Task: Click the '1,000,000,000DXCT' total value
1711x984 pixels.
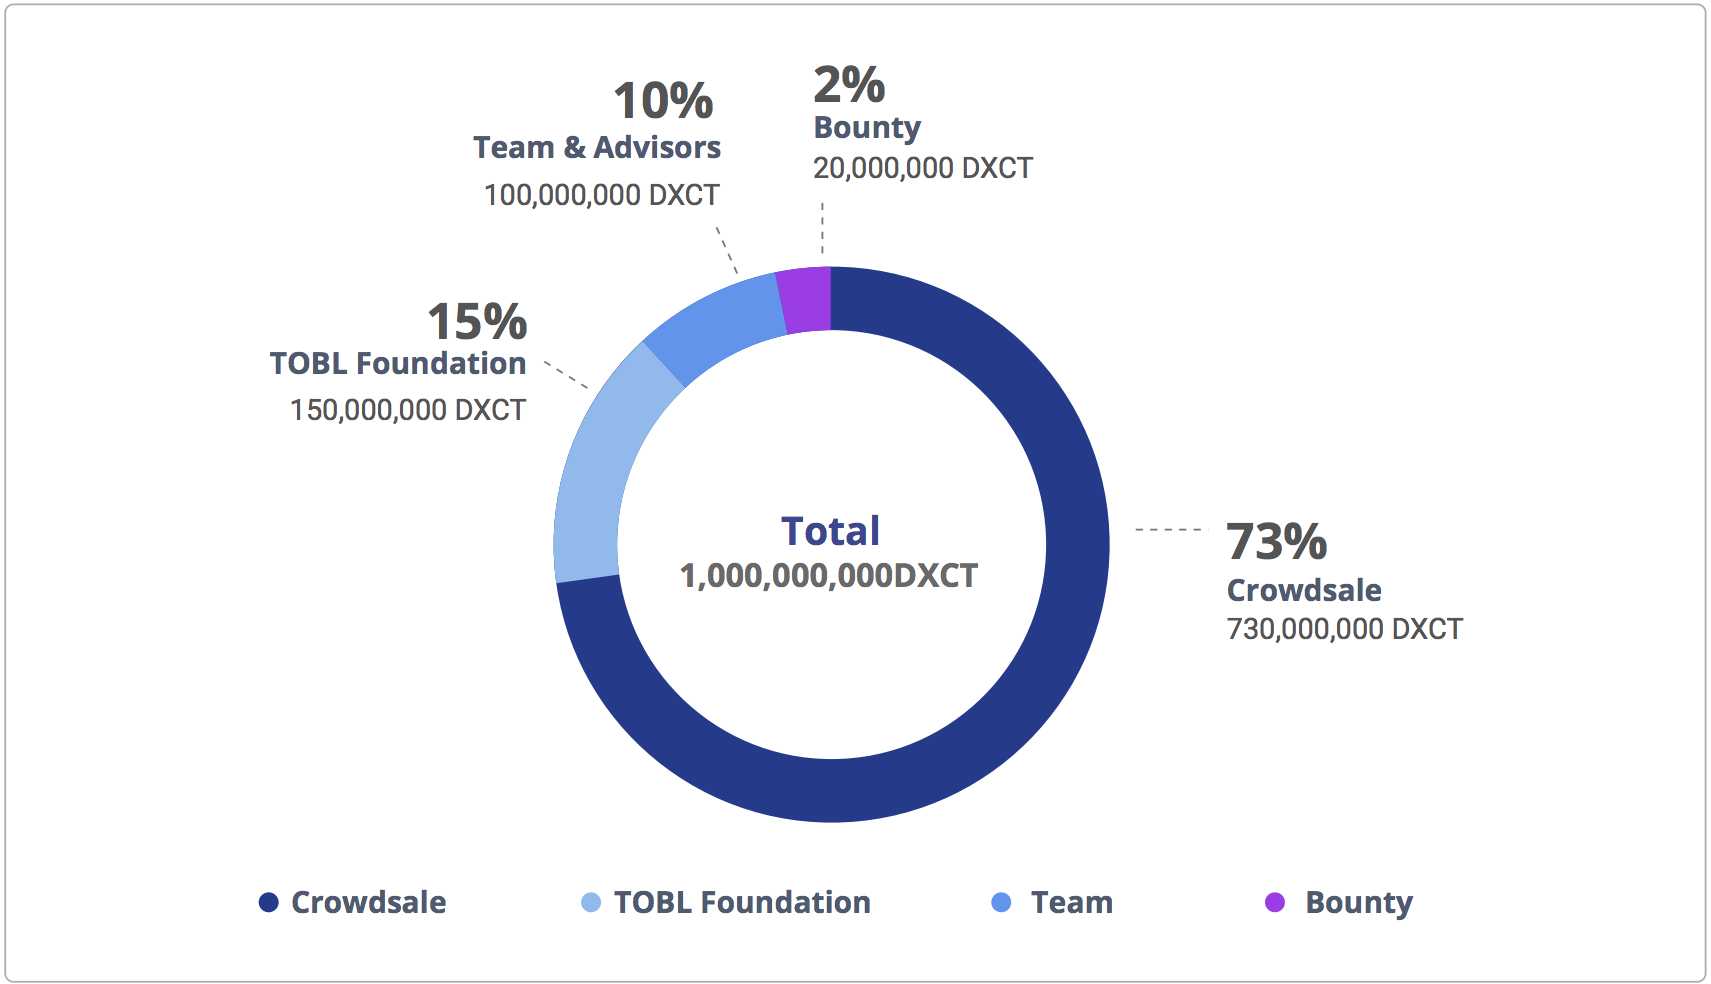Action: pyautogui.click(x=829, y=576)
